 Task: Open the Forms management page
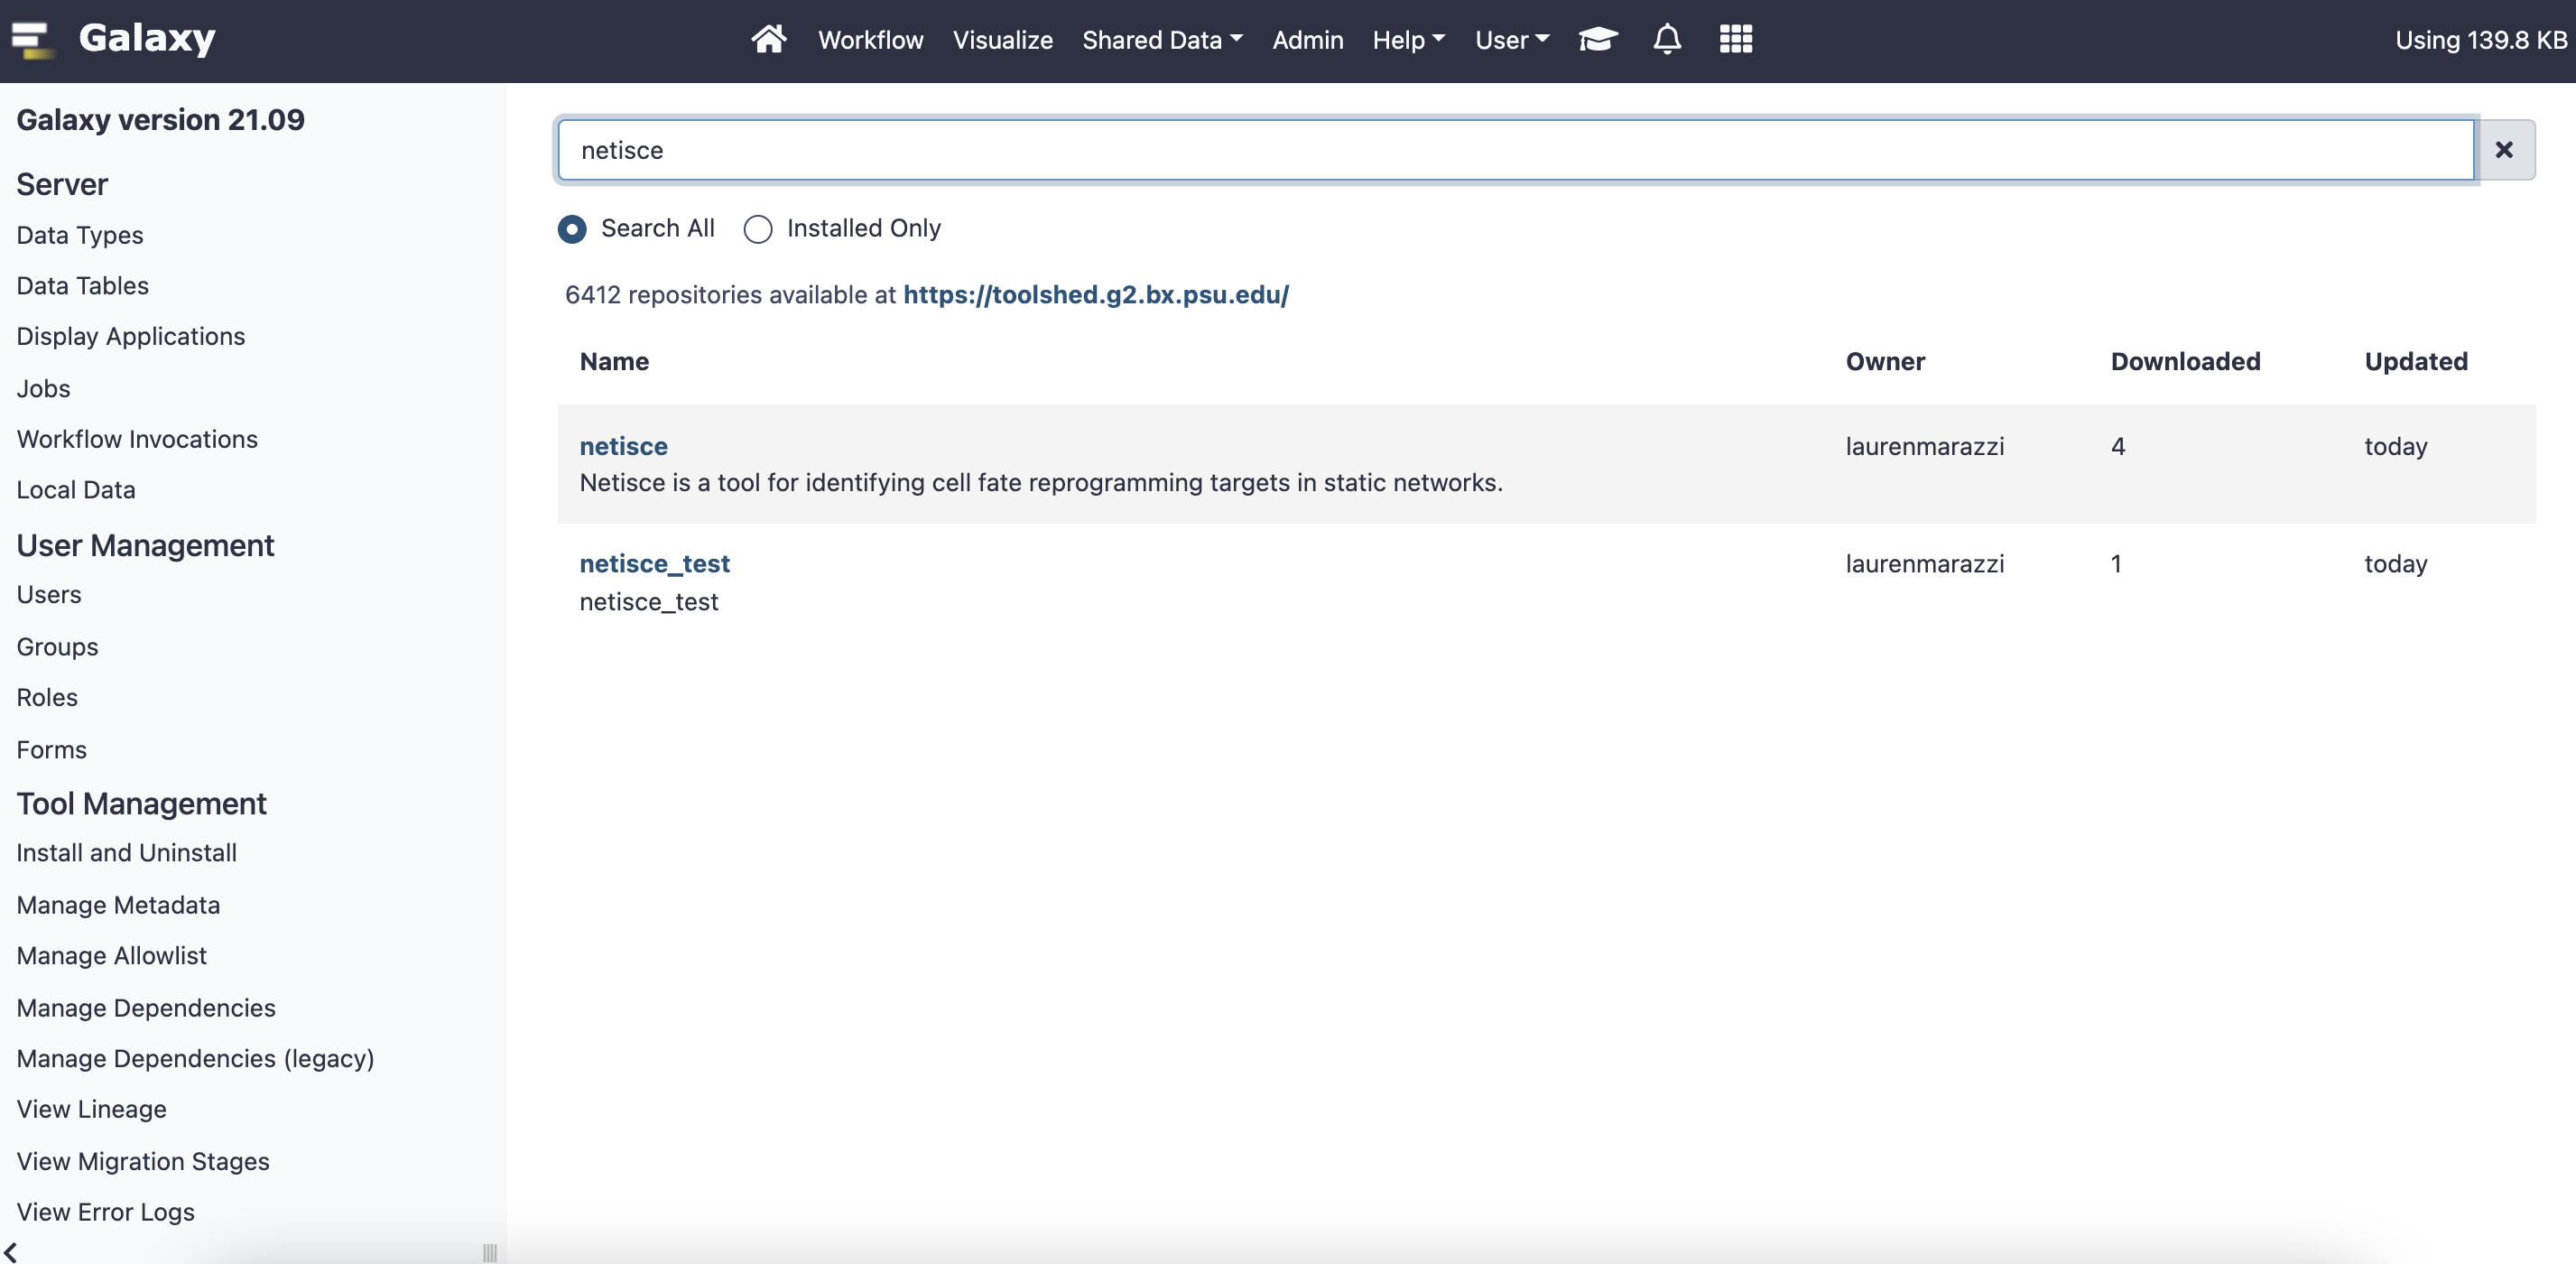pos(51,750)
